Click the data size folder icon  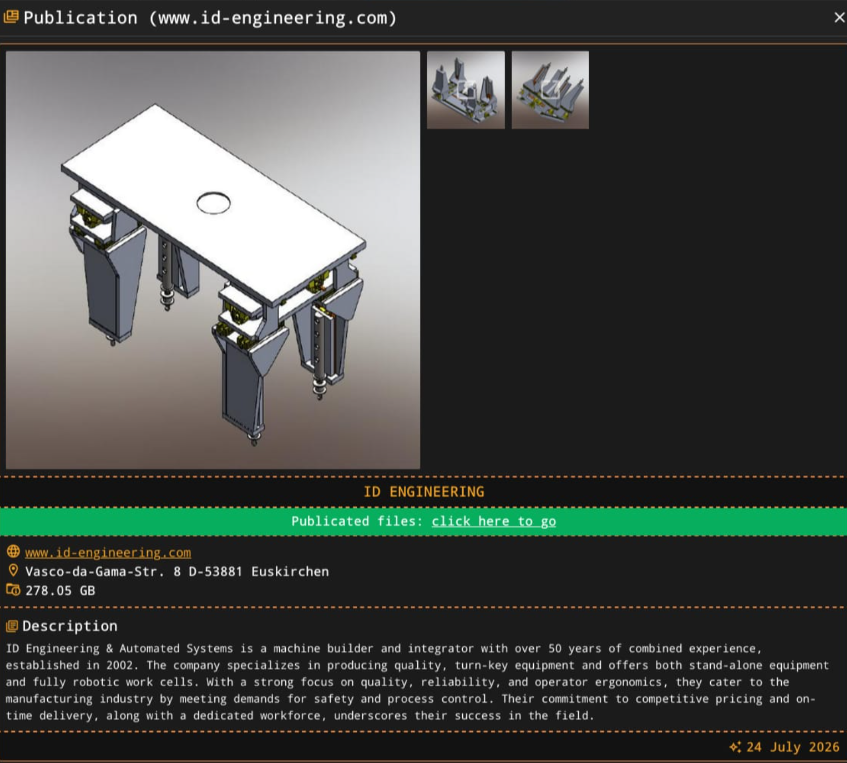[x=13, y=590]
